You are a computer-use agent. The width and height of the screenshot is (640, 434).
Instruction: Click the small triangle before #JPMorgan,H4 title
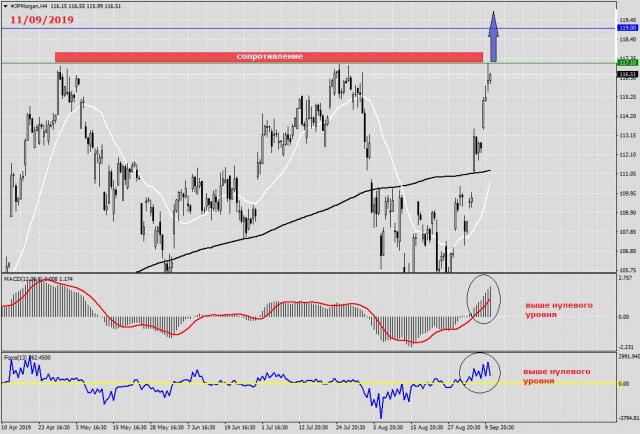[4, 6]
